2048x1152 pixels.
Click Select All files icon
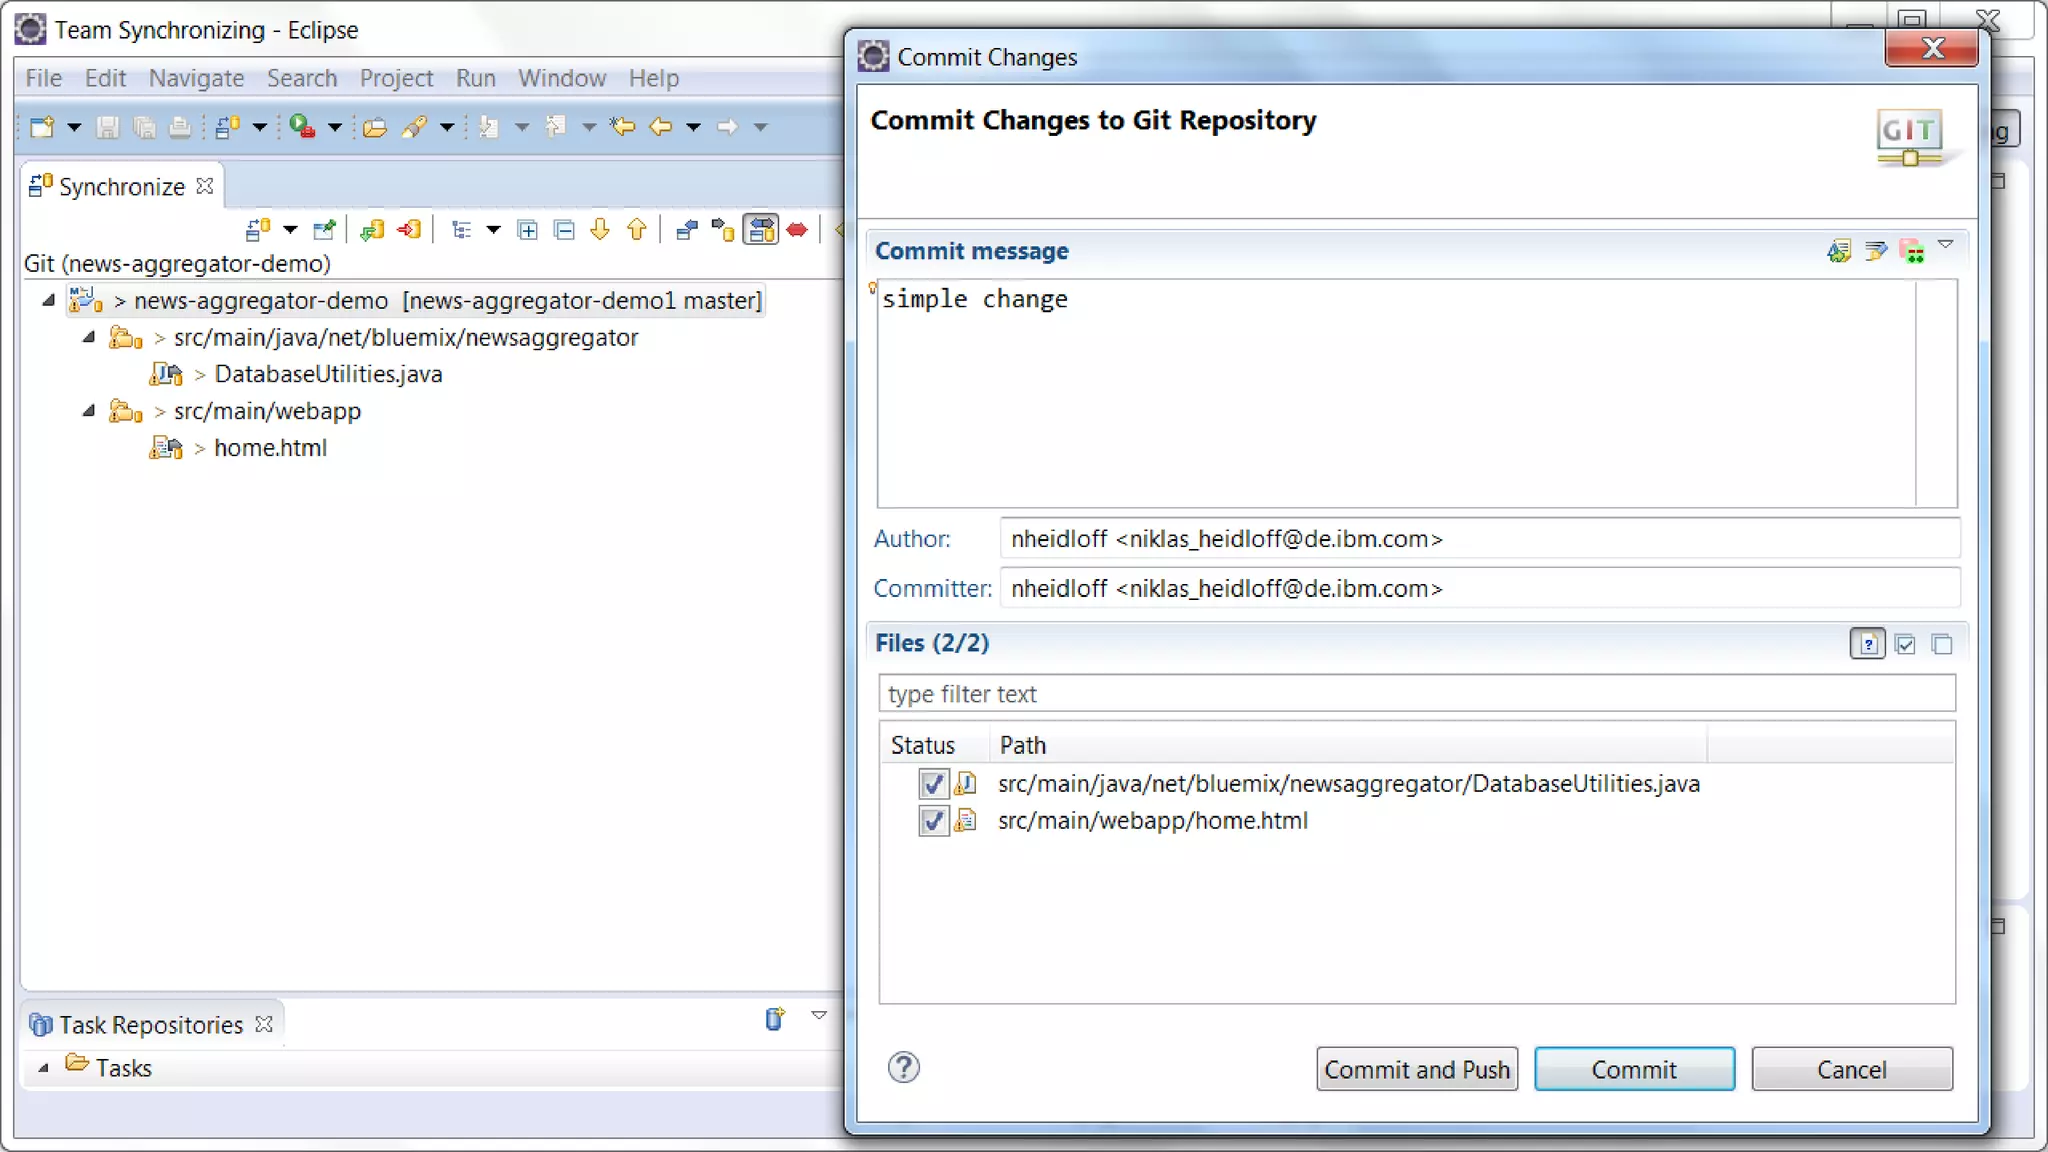pyautogui.click(x=1905, y=644)
